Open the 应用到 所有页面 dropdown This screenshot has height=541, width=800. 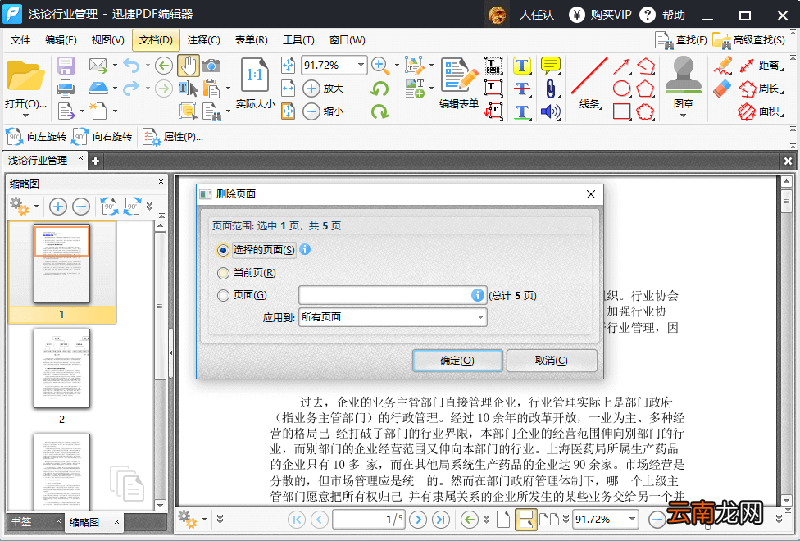coord(392,317)
